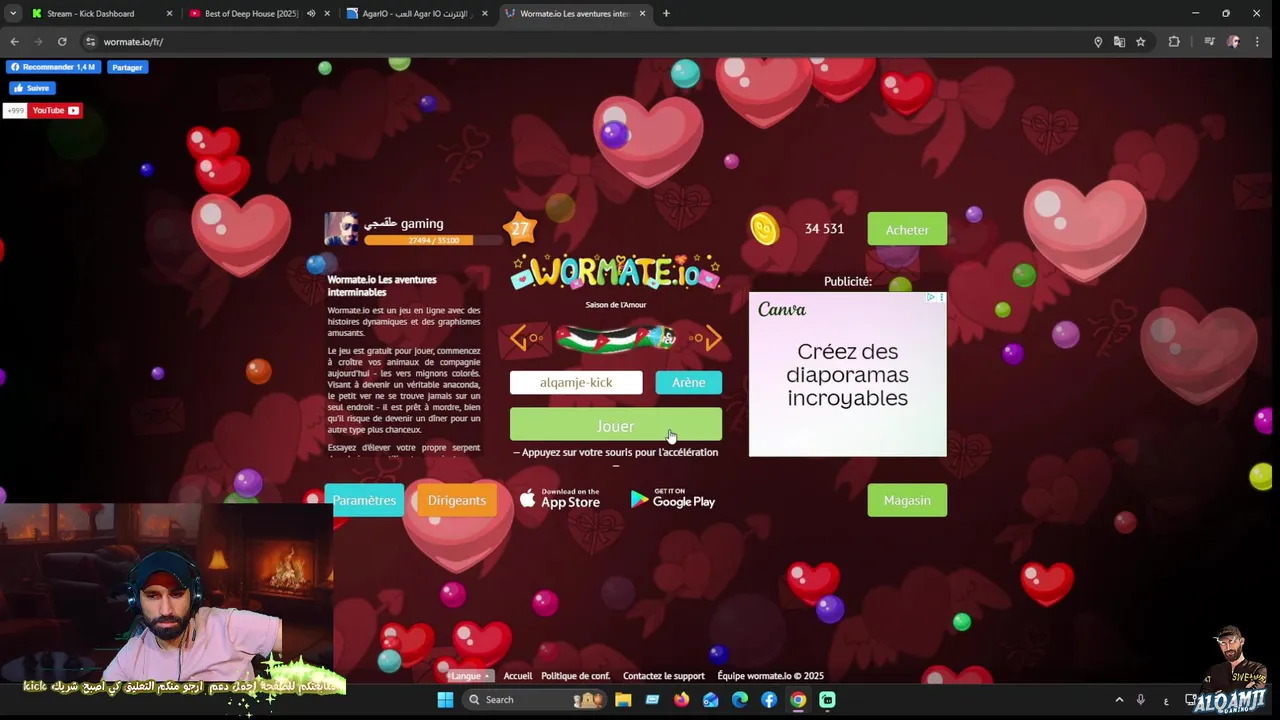Open the Paramètres settings
The height and width of the screenshot is (720, 1280).
(x=364, y=500)
